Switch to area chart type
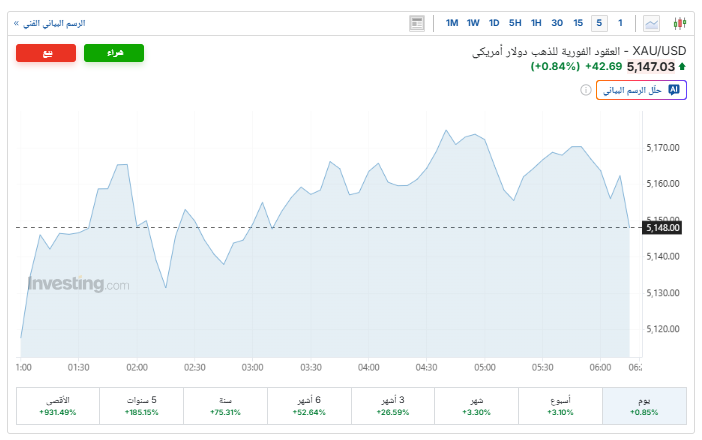The image size is (702, 440). tap(652, 23)
